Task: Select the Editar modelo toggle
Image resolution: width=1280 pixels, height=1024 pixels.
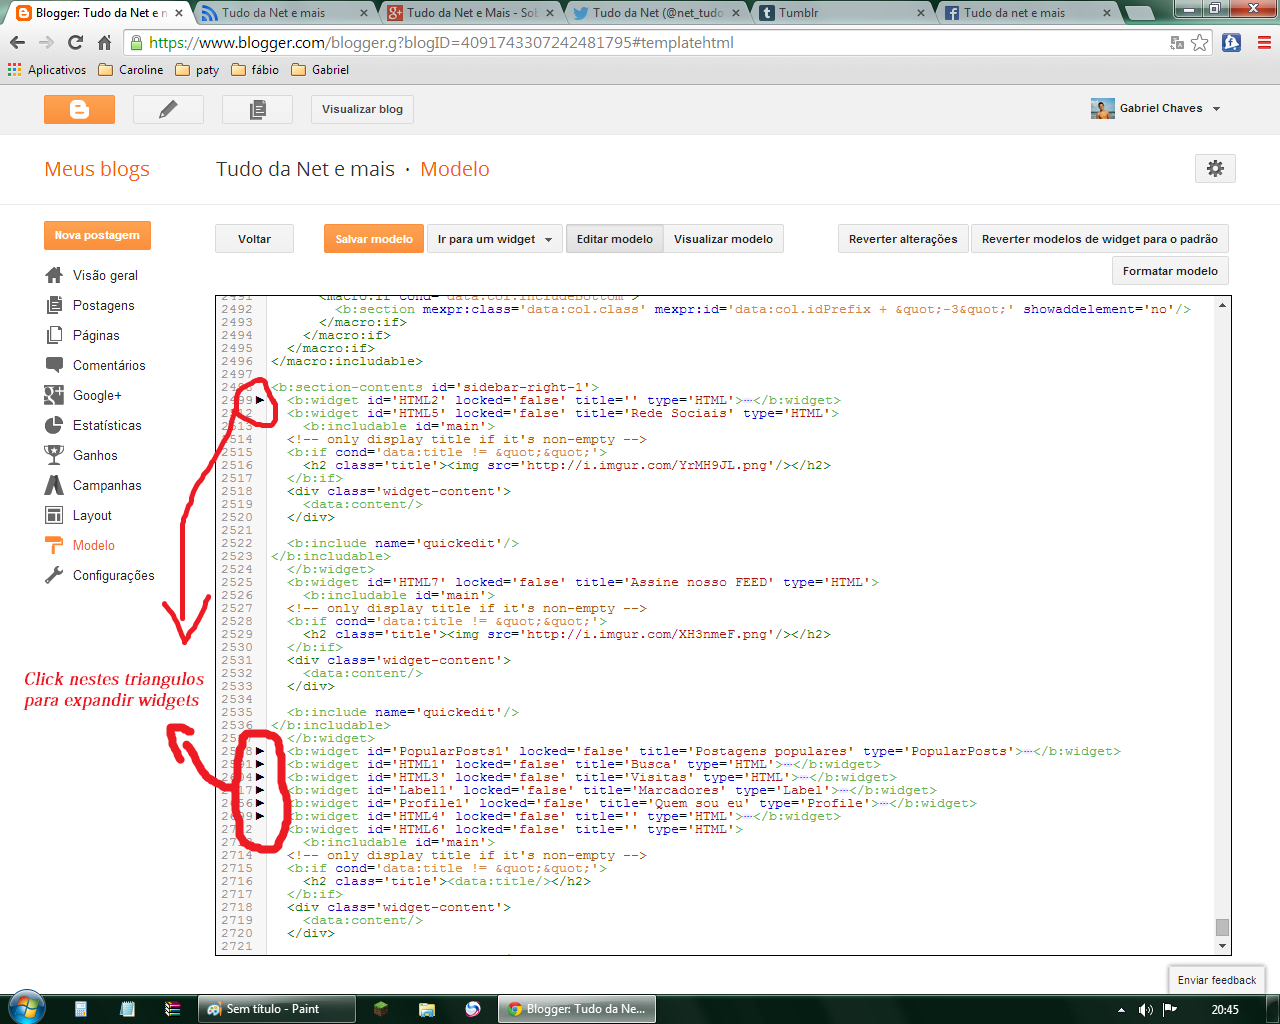Action: click(614, 239)
